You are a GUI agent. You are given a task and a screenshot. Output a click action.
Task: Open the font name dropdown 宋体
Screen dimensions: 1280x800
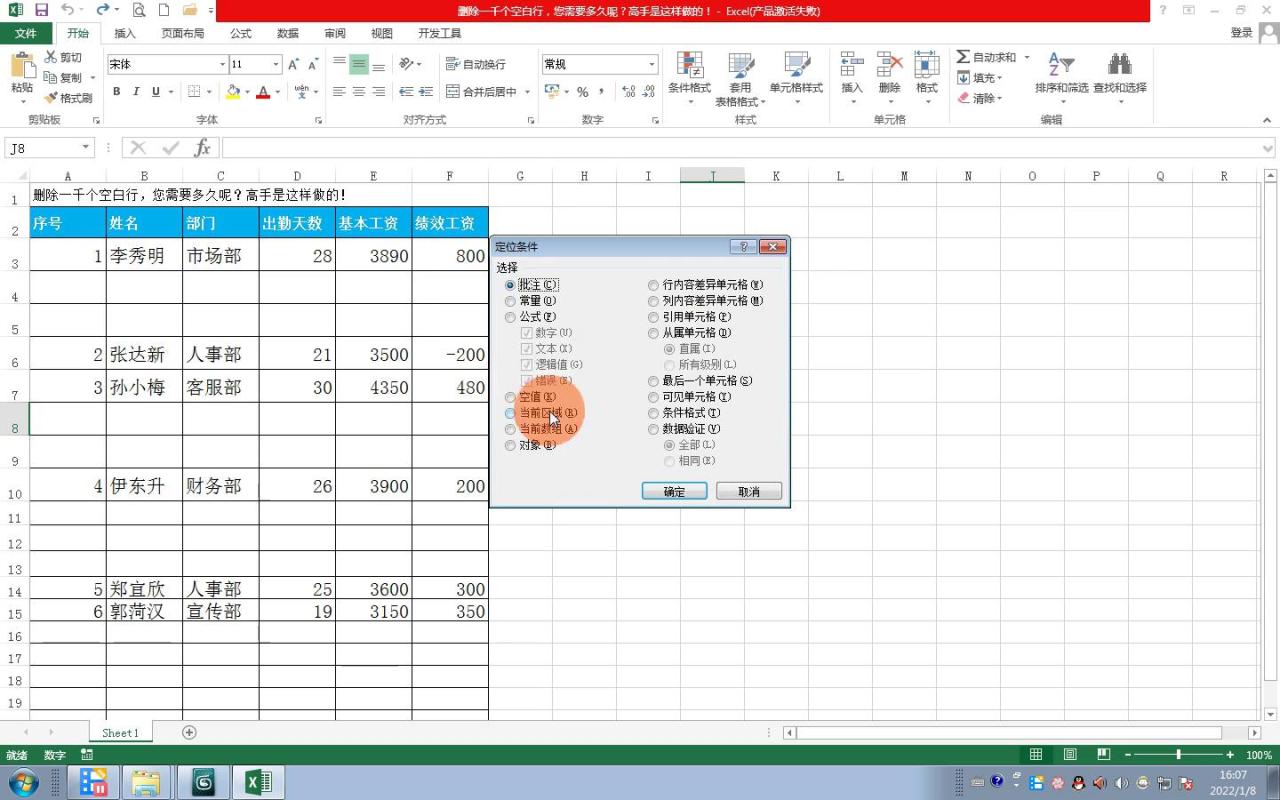coord(222,64)
